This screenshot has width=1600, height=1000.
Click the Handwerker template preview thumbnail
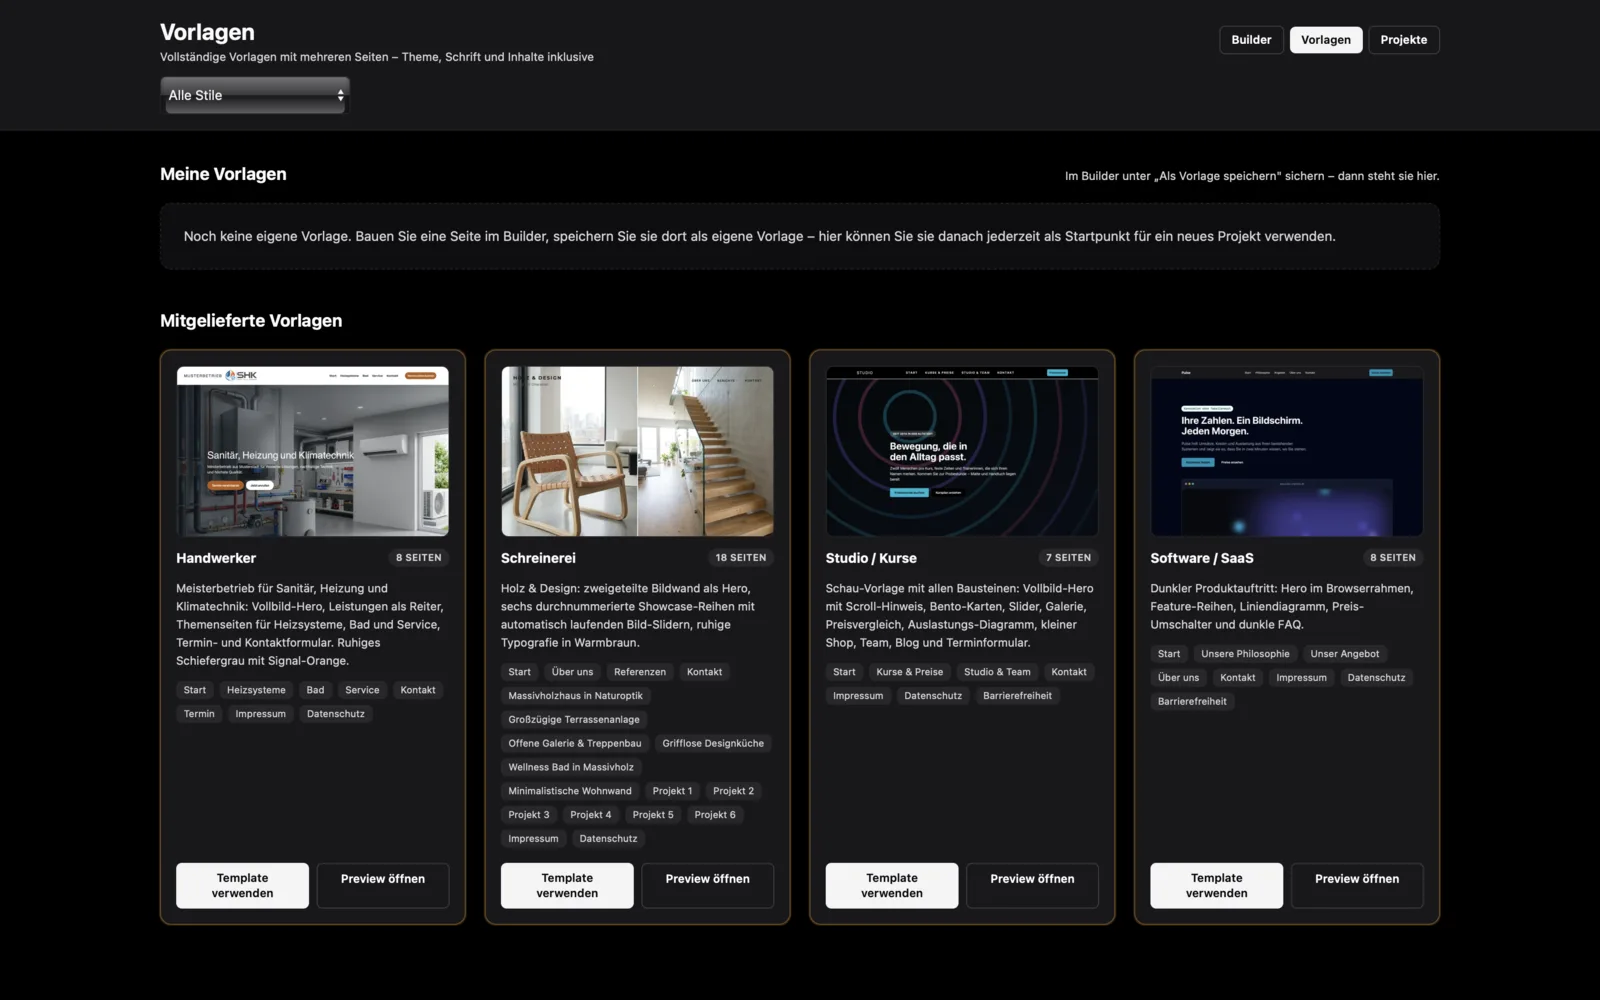coord(313,451)
